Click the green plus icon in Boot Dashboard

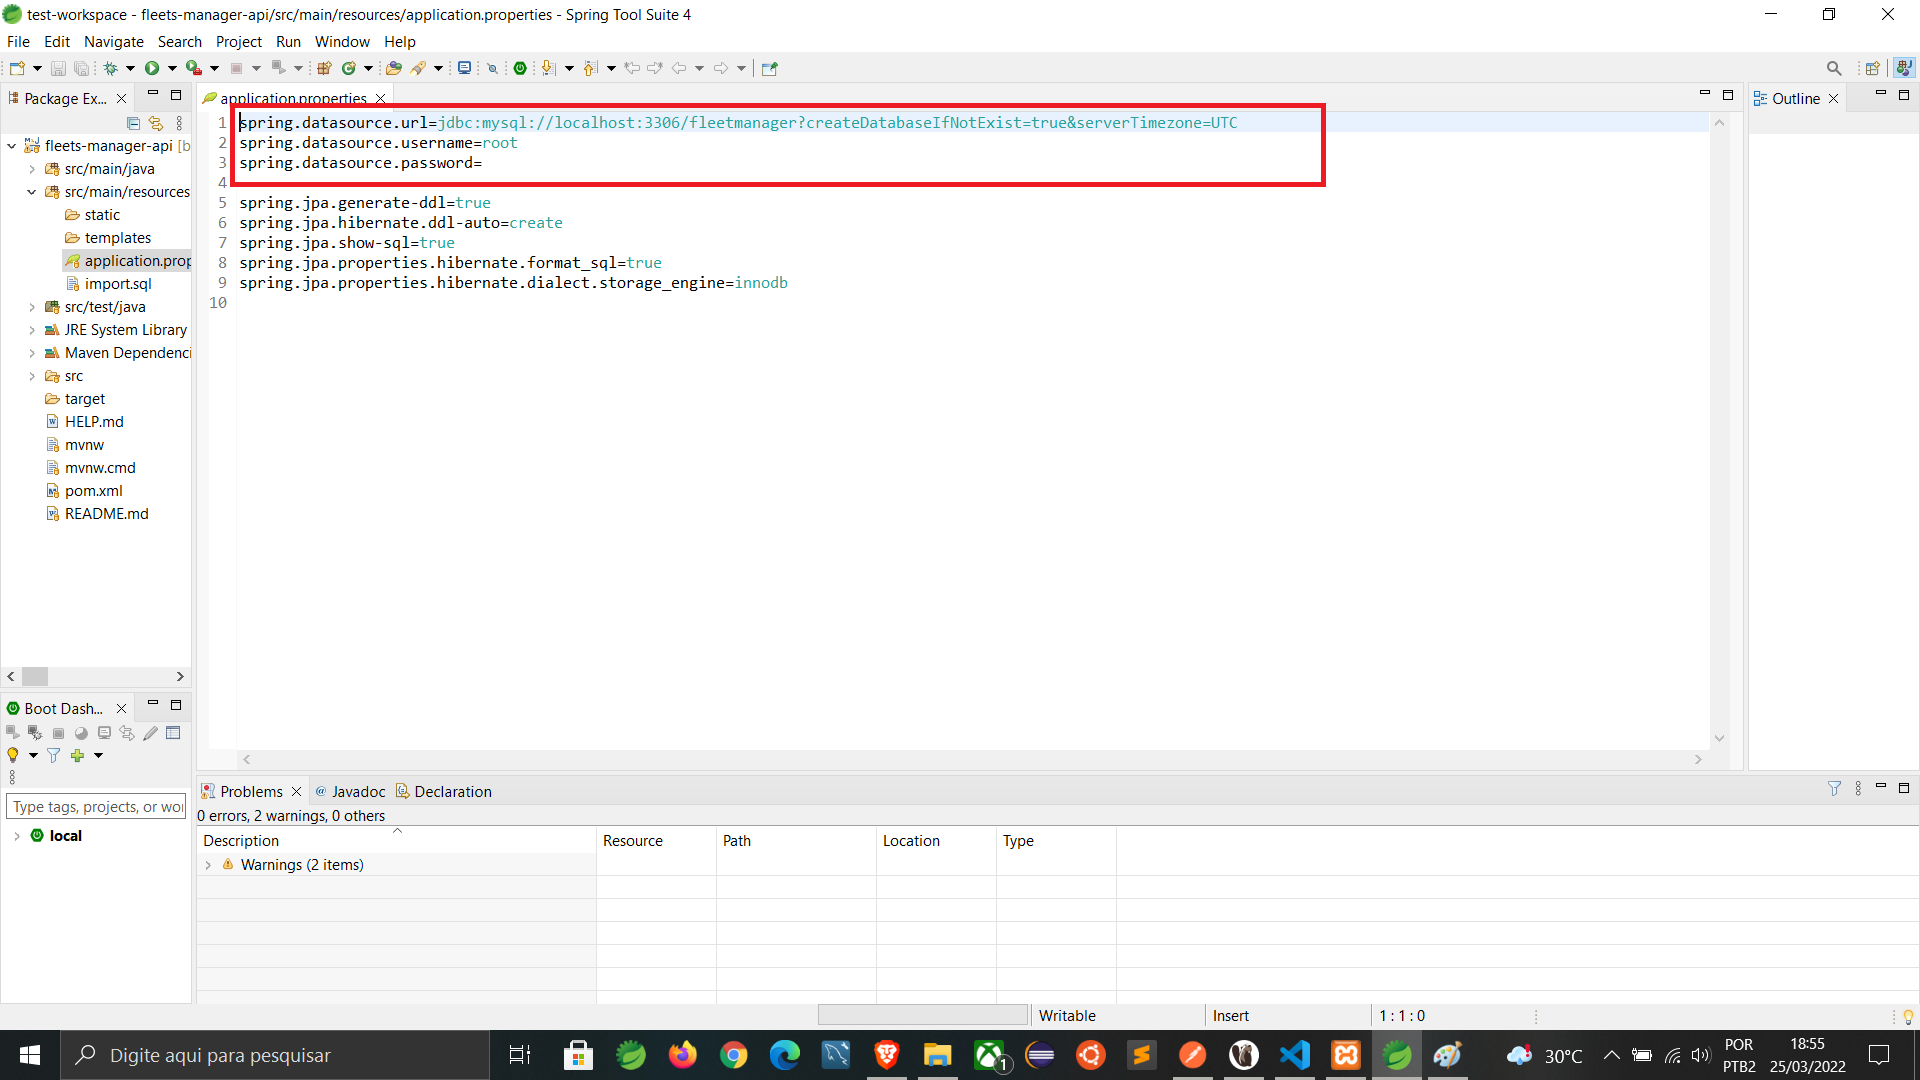[77, 756]
